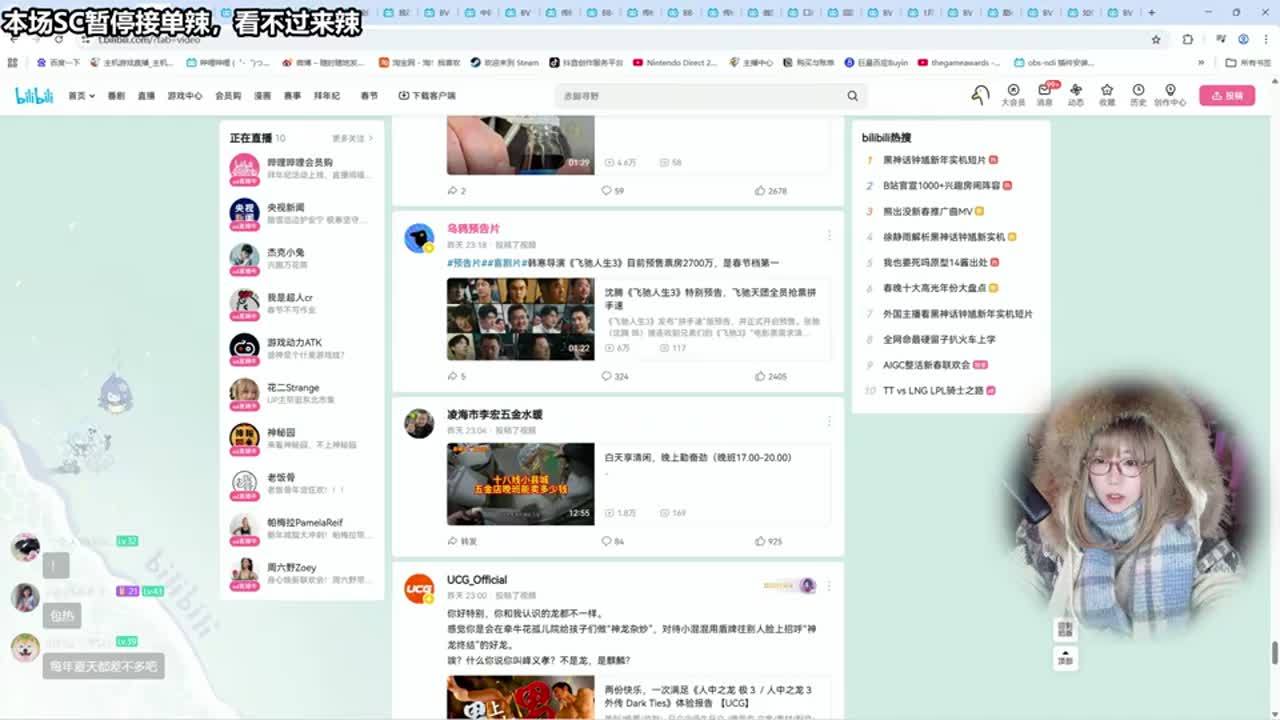
Task: Like the top post with 2678 likes
Action: [770, 190]
